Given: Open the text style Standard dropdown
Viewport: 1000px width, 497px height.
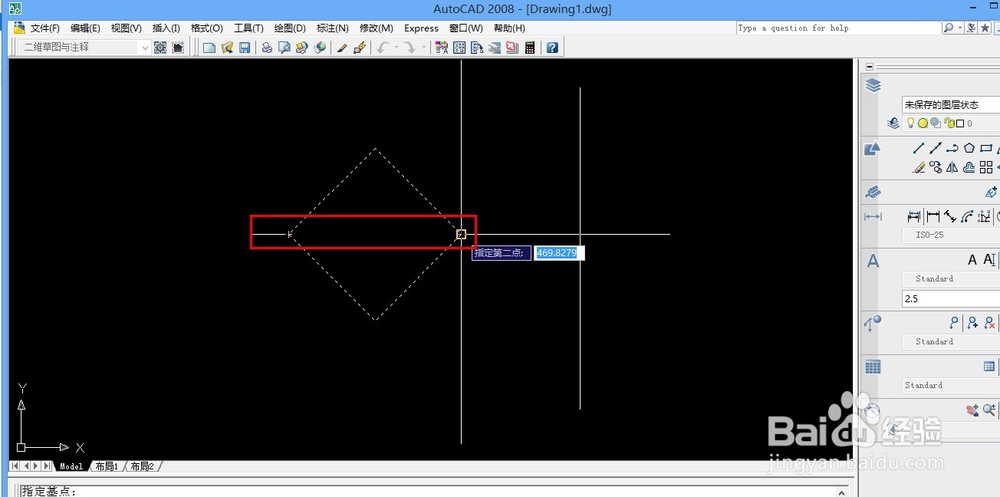Looking at the screenshot, I should (x=951, y=279).
